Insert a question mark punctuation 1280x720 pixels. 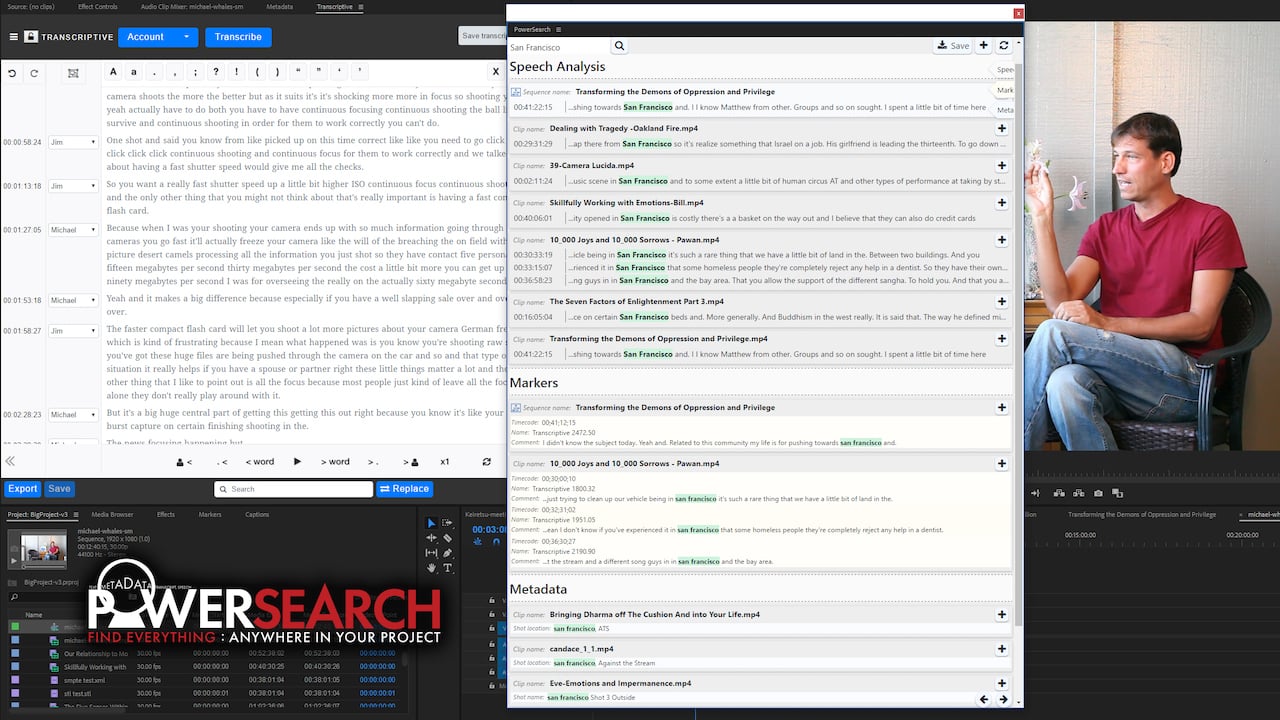tap(217, 72)
